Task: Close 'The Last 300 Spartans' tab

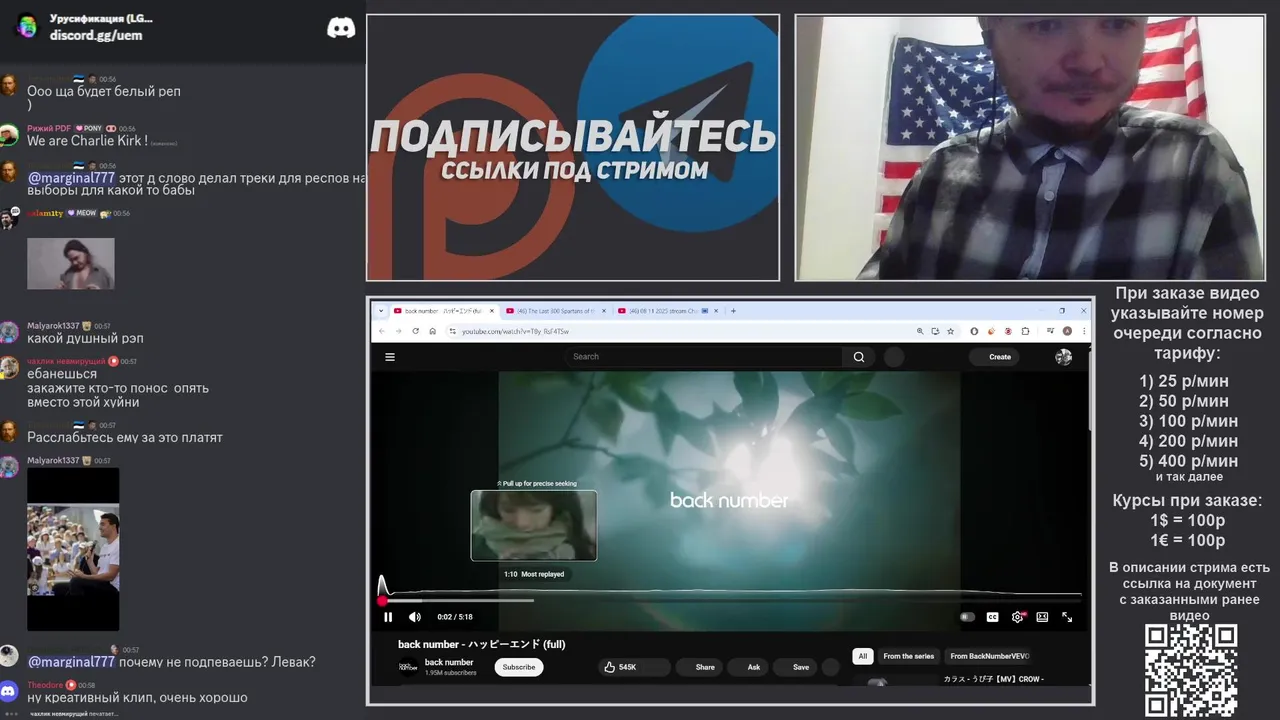Action: [x=603, y=311]
